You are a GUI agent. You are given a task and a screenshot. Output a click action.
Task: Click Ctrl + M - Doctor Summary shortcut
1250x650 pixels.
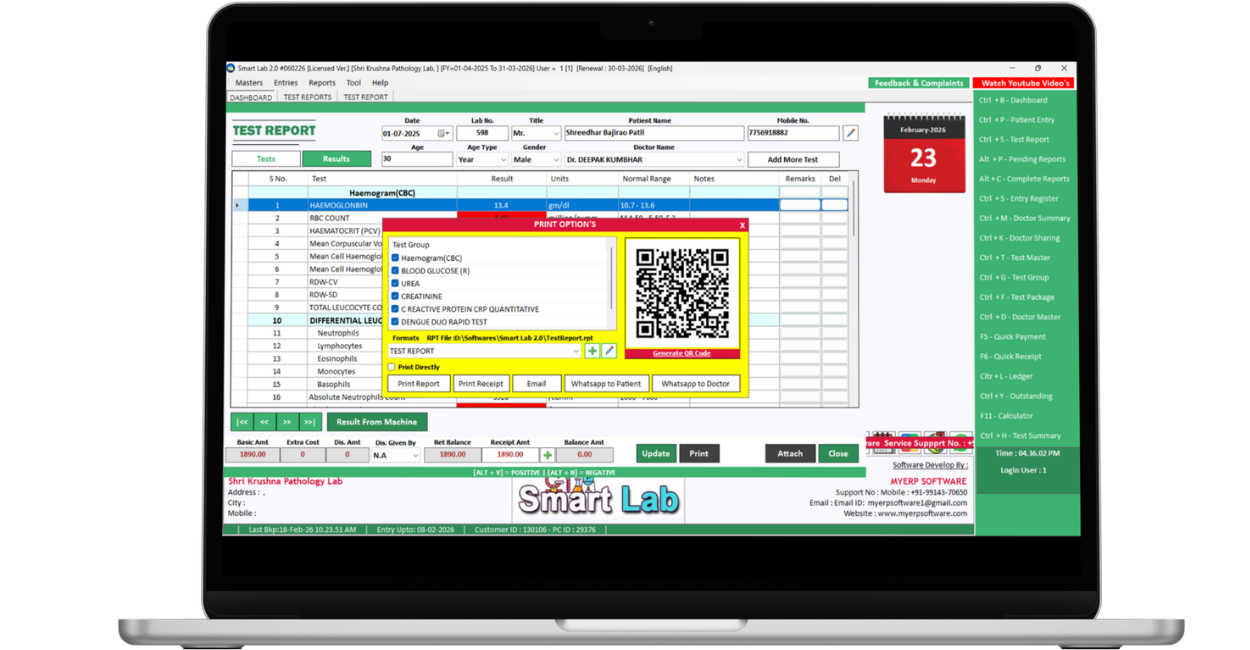tap(1024, 218)
